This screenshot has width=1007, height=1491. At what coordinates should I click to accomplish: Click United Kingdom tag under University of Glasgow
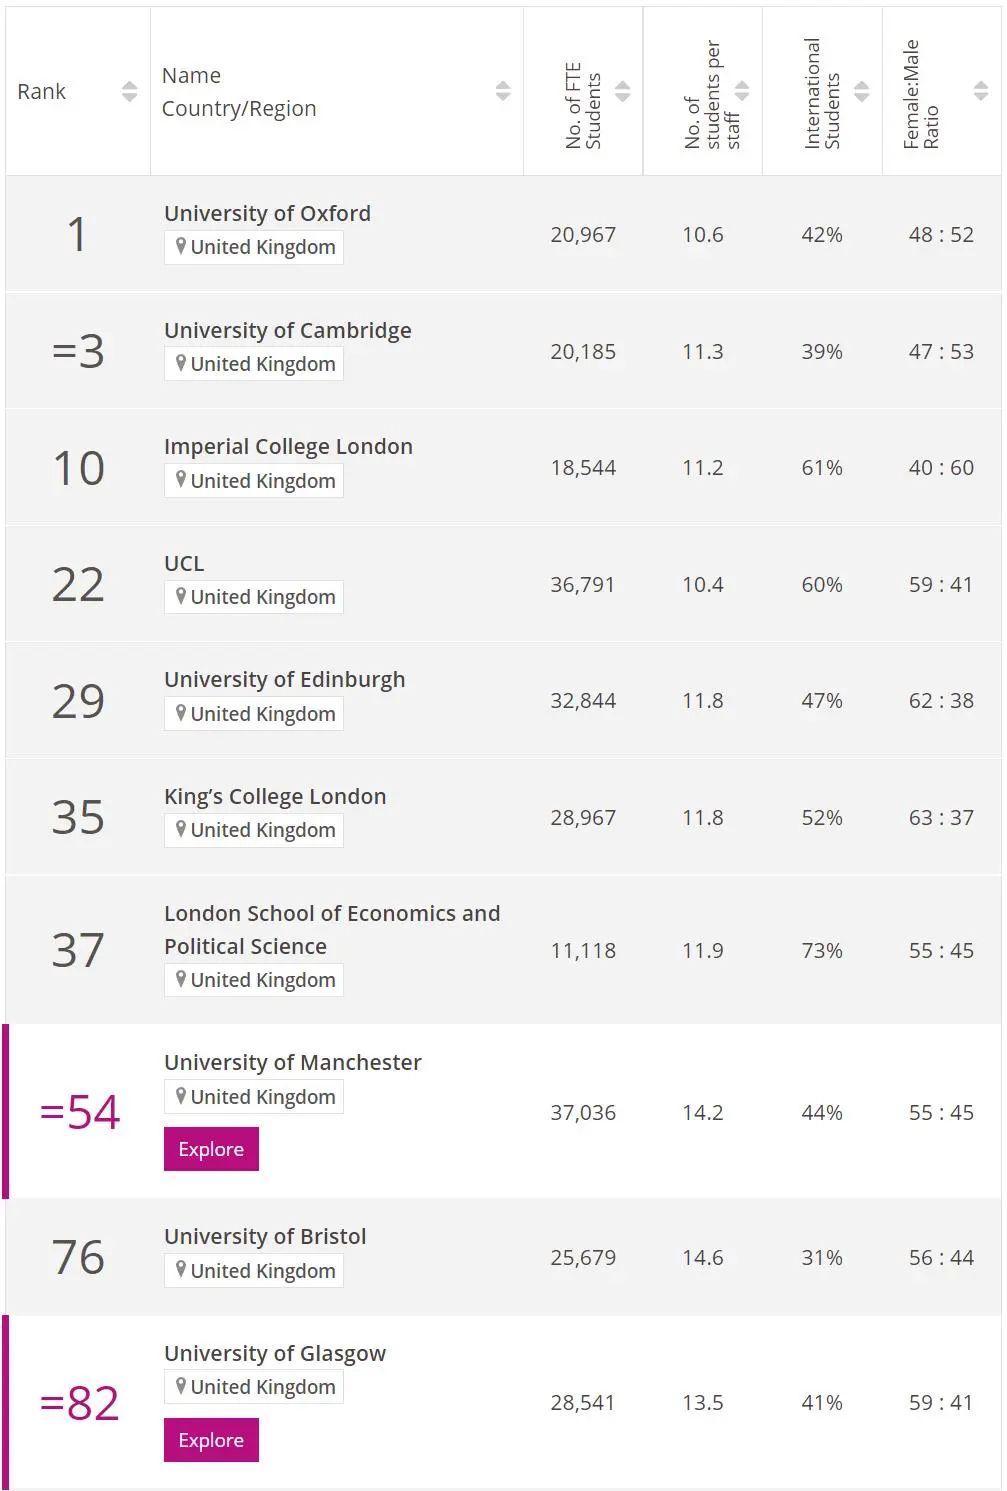tap(254, 1387)
